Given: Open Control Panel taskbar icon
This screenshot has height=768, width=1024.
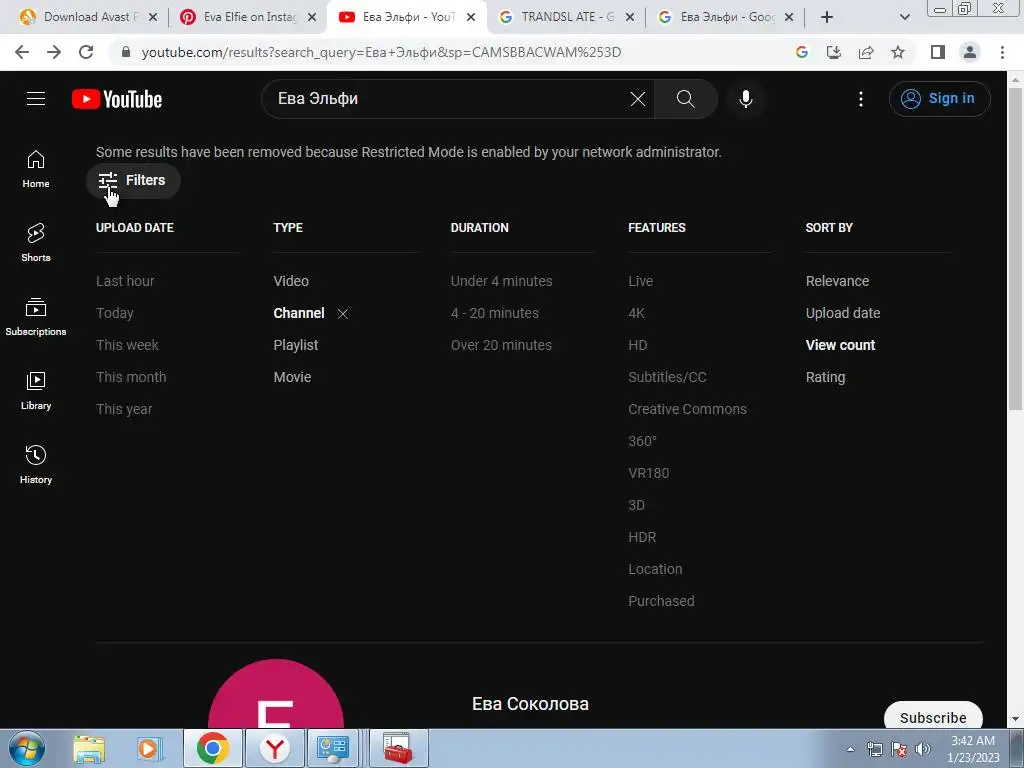Looking at the screenshot, I should (x=332, y=748).
